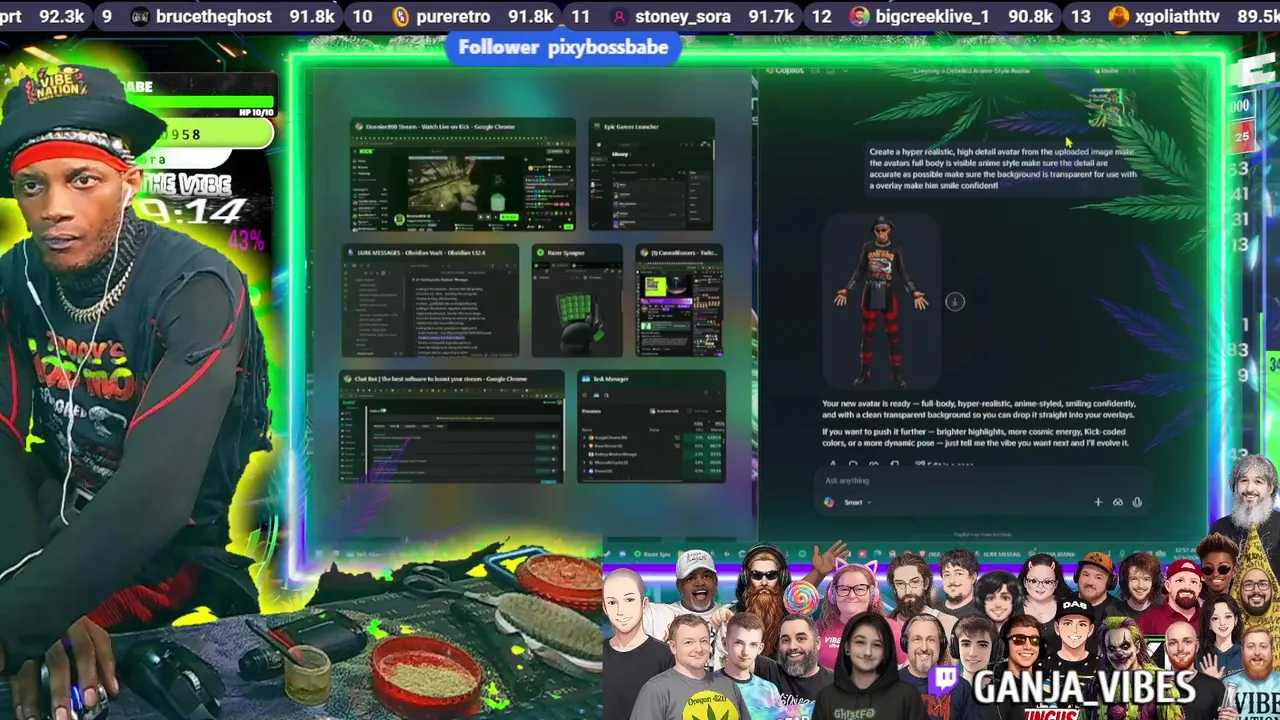This screenshot has height=720, width=1280.
Task: Click the Copilot colorful logo beside Smart
Action: pyautogui.click(x=829, y=502)
